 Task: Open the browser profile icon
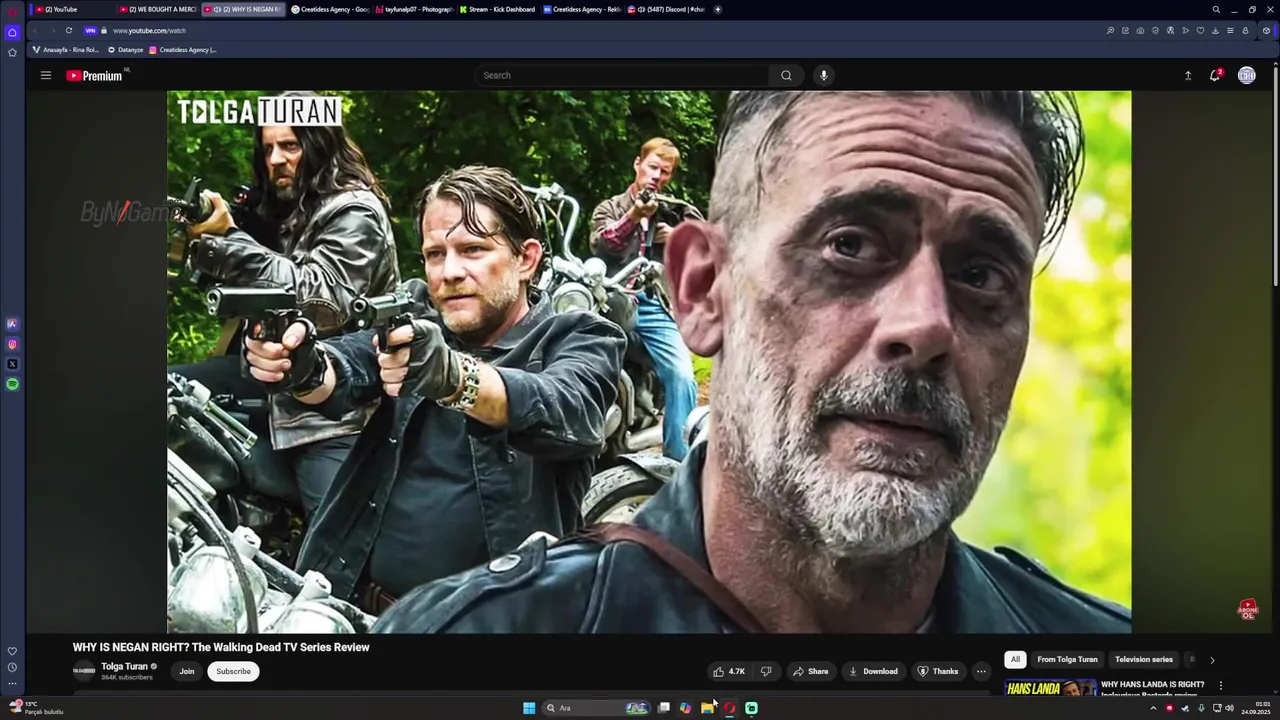[1245, 30]
